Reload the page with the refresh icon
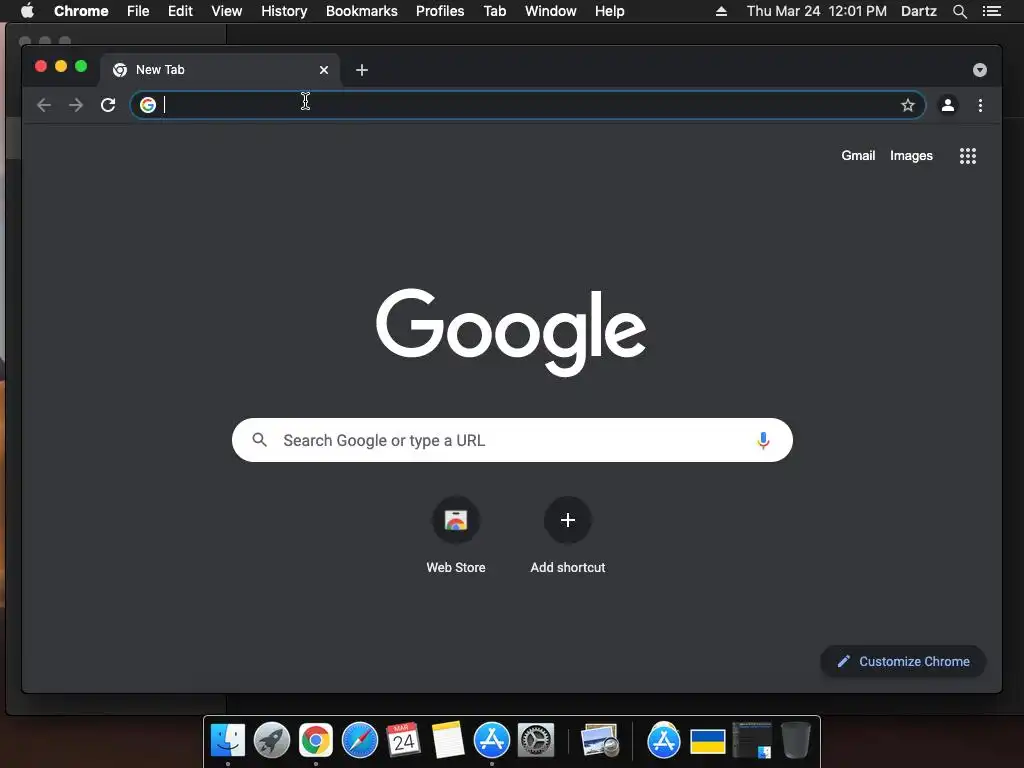Screen dimensions: 1024x768 pos(108,105)
